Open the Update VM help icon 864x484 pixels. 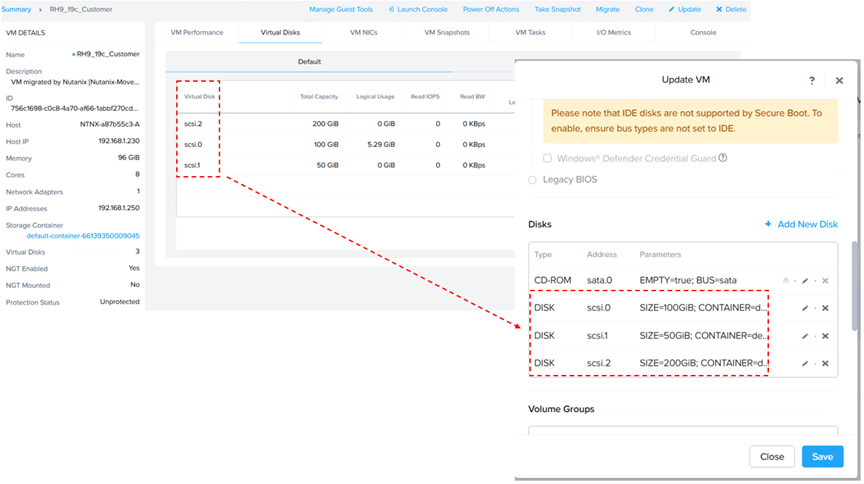tap(811, 80)
